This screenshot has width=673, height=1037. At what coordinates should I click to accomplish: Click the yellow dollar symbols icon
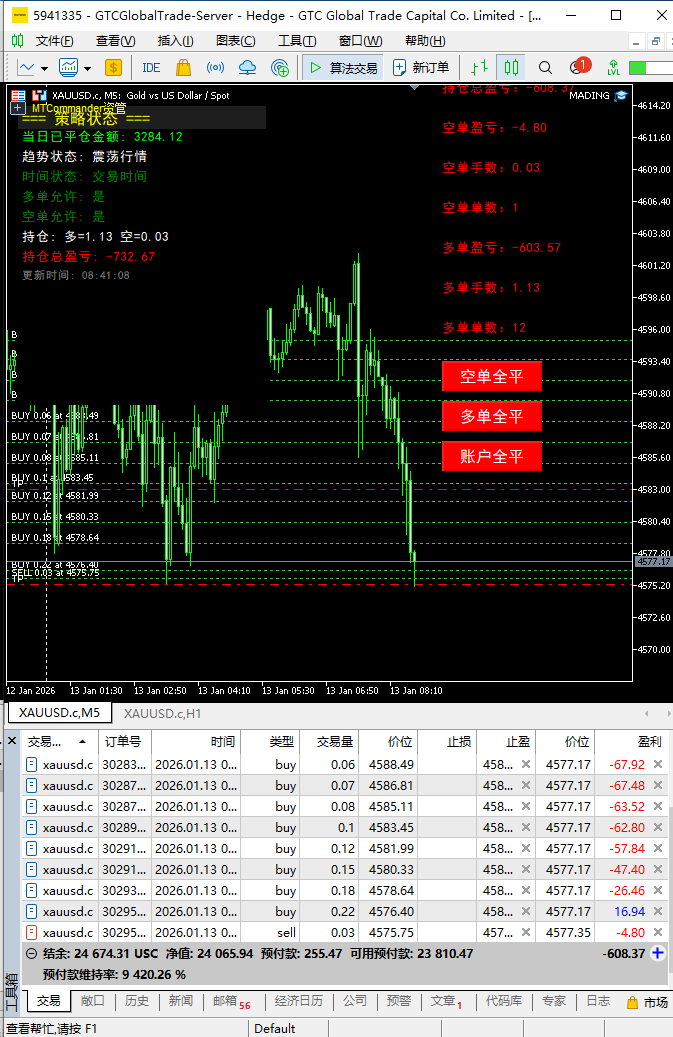pyautogui.click(x=114, y=67)
